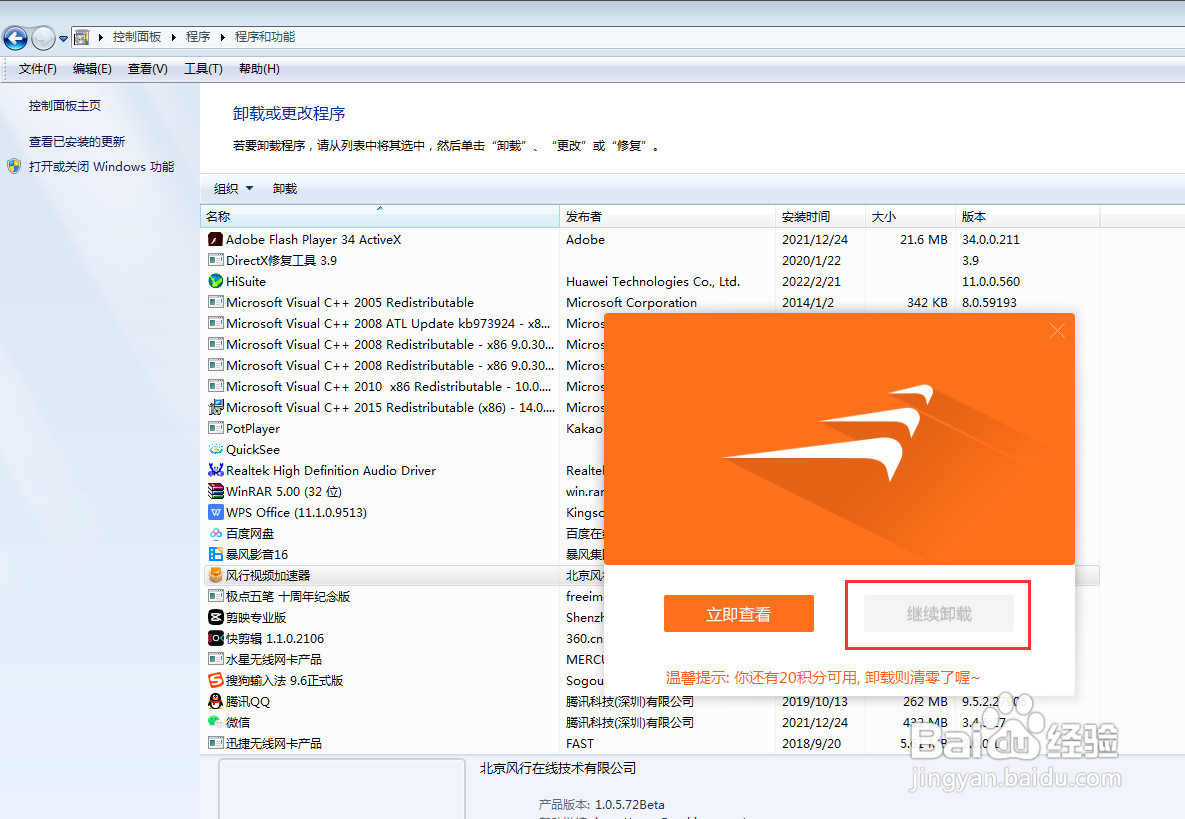Click the PotPlayer icon
The width and height of the screenshot is (1185, 819).
click(x=215, y=428)
